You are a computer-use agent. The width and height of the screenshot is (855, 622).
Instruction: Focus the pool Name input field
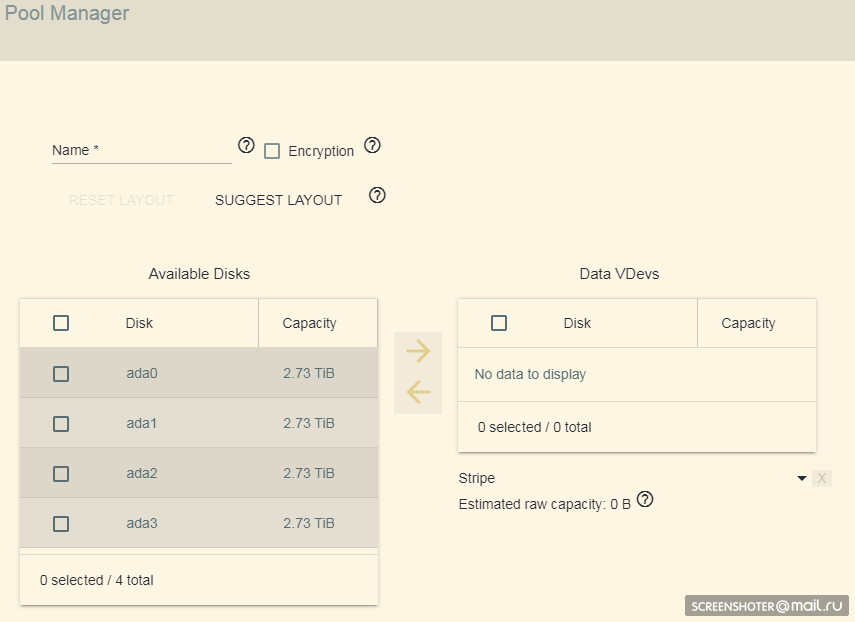tap(141, 151)
